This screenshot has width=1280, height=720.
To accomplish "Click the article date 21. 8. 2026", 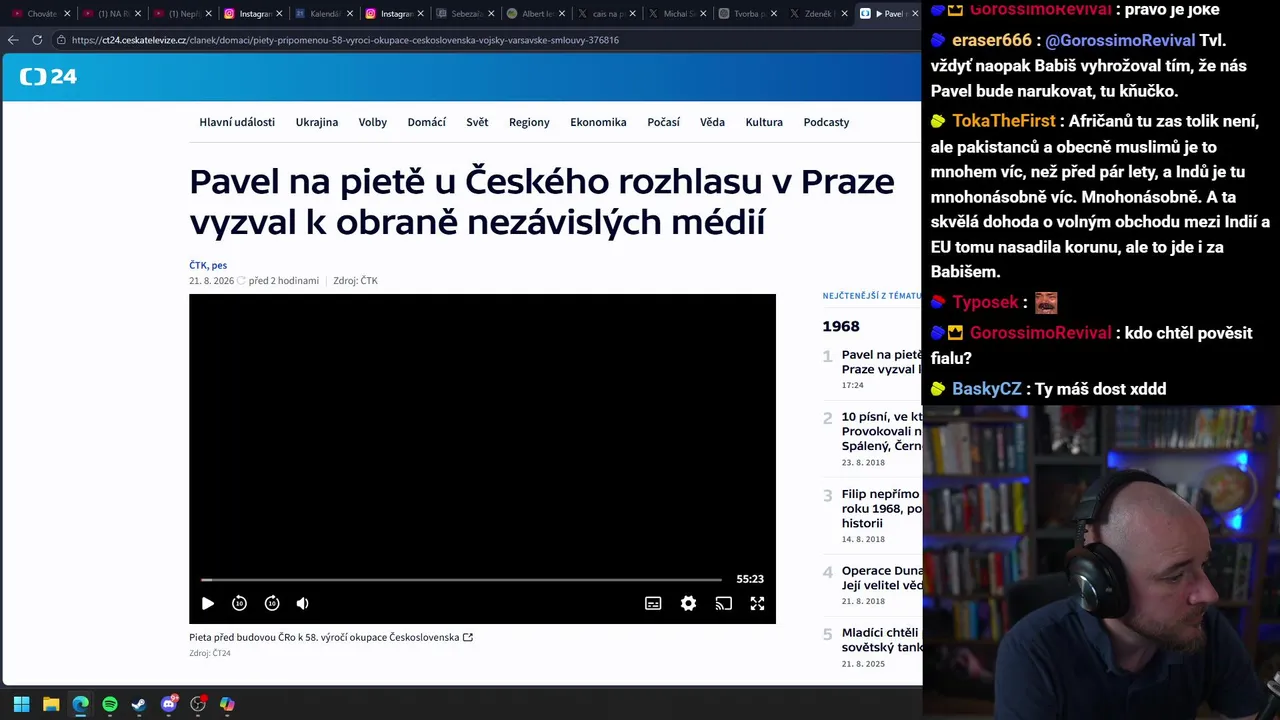I will (x=211, y=281).
